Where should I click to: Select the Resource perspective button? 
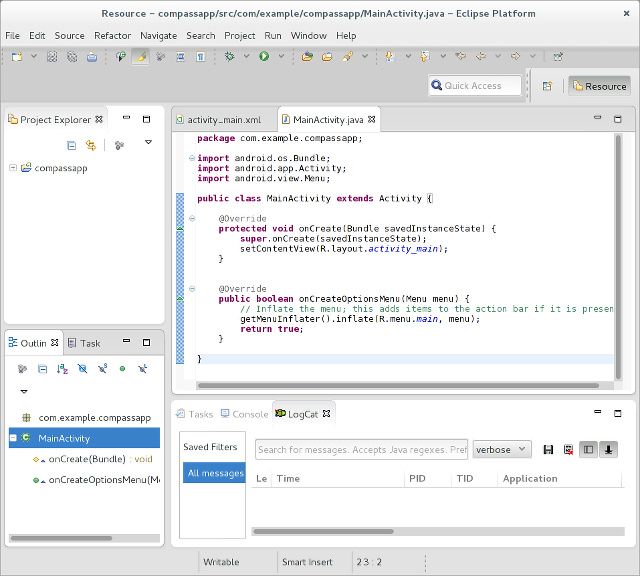599,86
